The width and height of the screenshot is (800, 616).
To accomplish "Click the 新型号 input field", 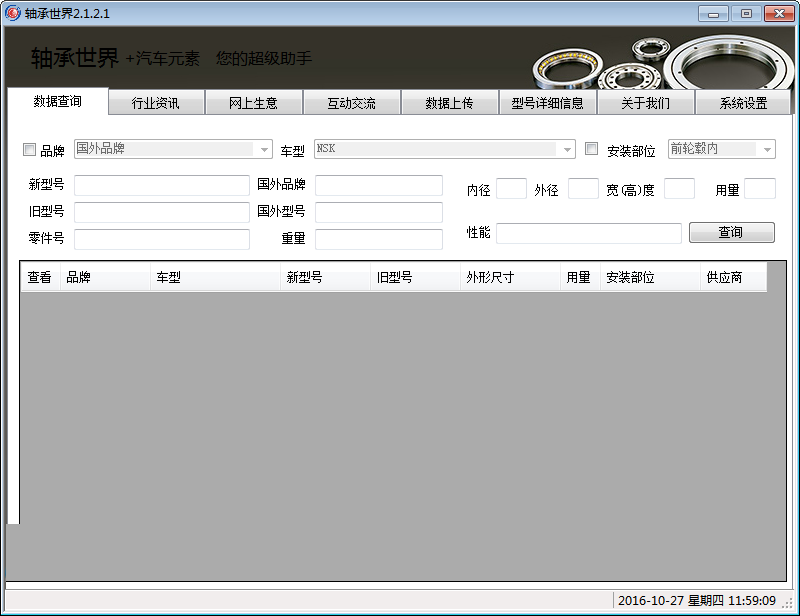I will pos(161,185).
